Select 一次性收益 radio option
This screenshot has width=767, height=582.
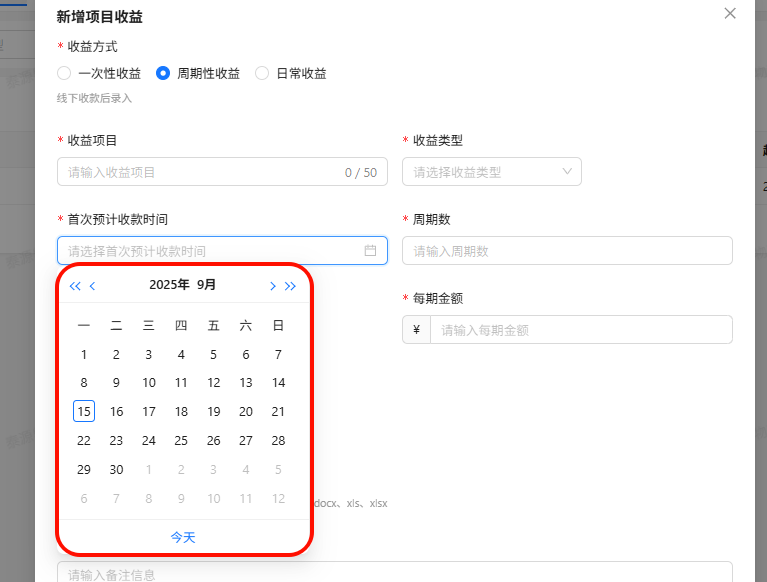tap(65, 73)
